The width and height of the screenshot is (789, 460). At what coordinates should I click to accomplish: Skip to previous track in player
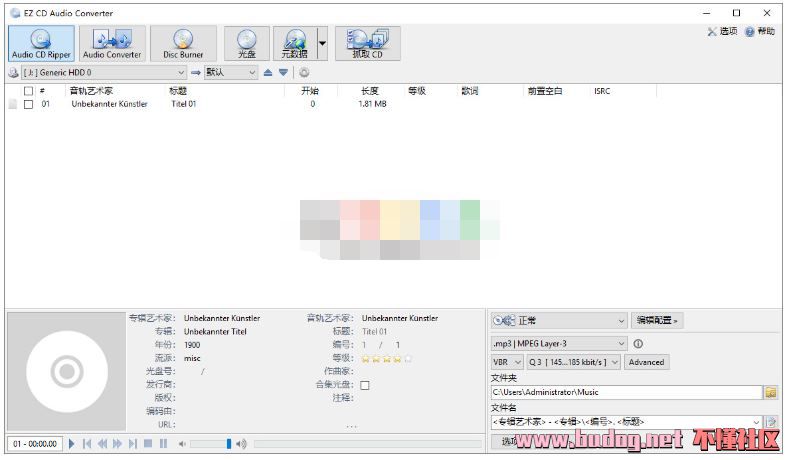pyautogui.click(x=87, y=444)
